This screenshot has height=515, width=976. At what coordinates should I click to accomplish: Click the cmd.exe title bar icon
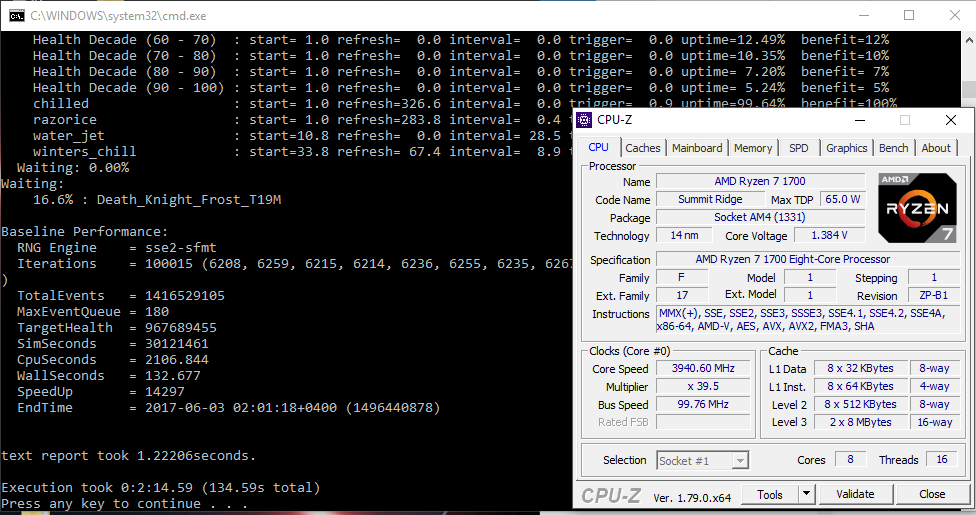pos(17,16)
